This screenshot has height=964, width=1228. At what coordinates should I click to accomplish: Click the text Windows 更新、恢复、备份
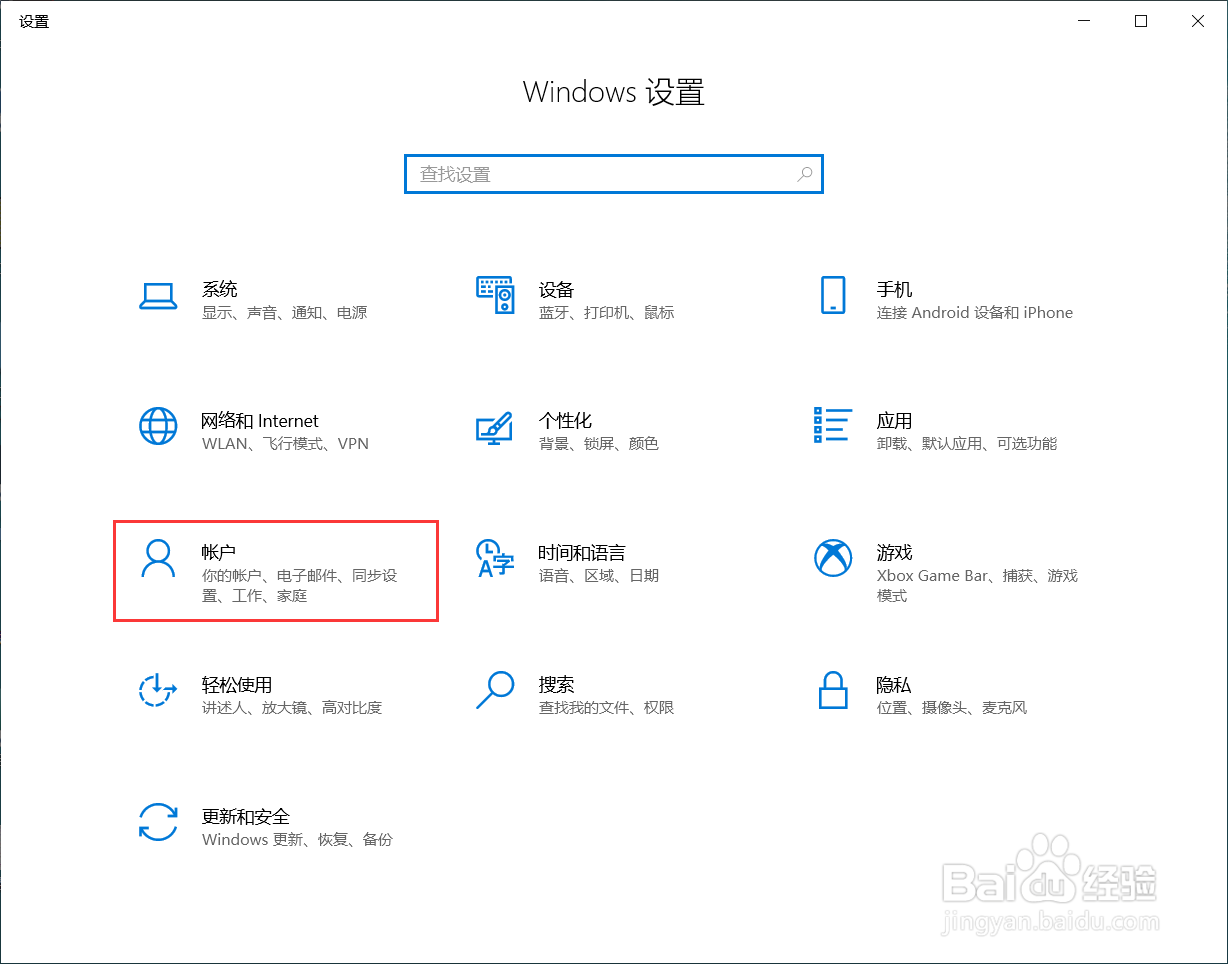tap(298, 840)
